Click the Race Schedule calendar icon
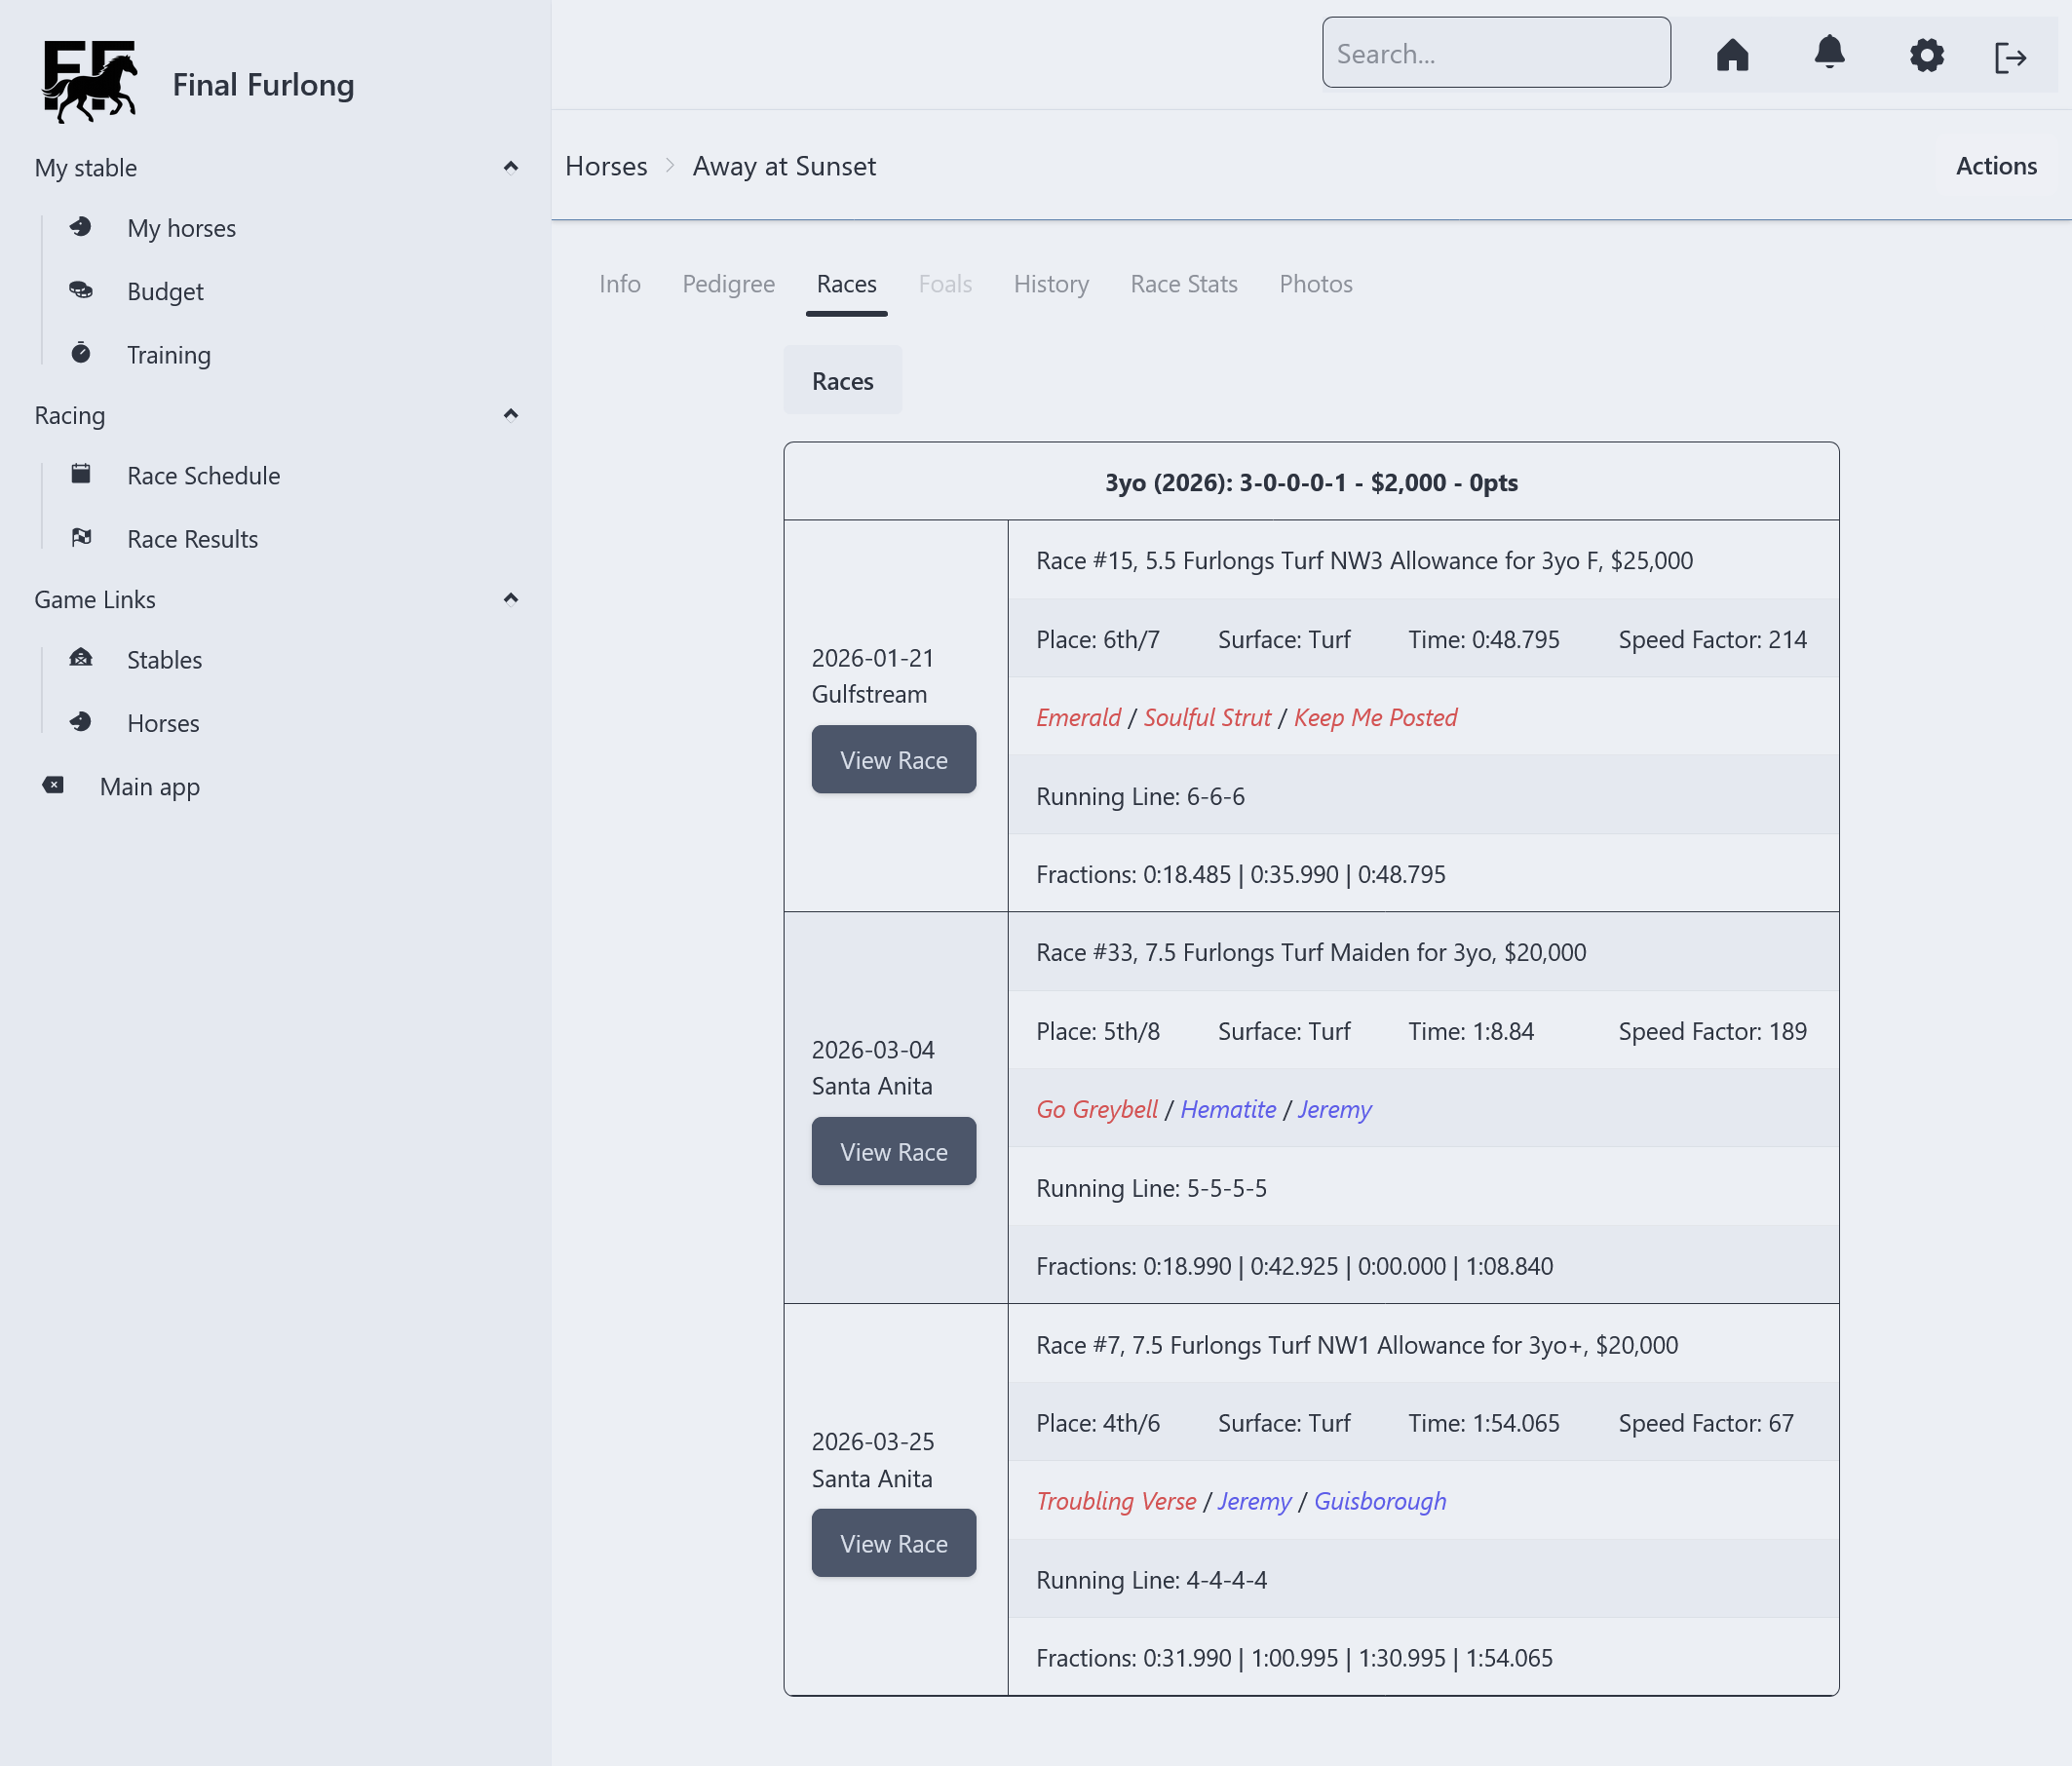The height and width of the screenshot is (1766, 2072). [x=81, y=475]
